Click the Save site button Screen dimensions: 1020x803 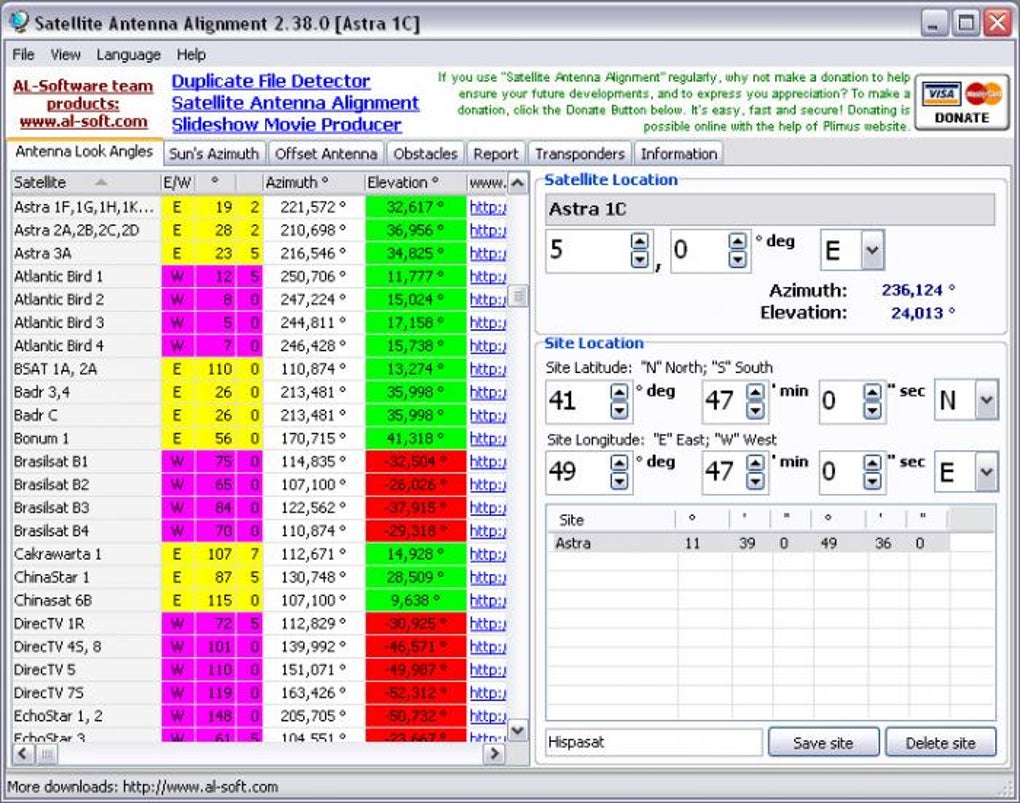tap(823, 742)
